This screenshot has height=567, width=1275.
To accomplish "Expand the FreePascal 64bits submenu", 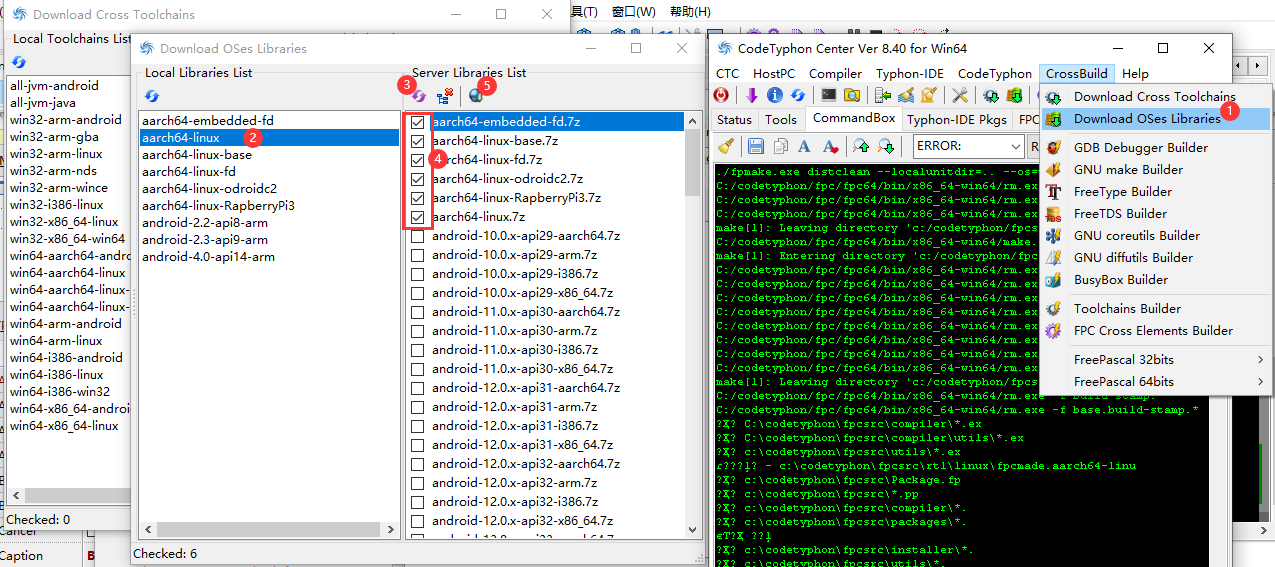I will click(x=1155, y=381).
